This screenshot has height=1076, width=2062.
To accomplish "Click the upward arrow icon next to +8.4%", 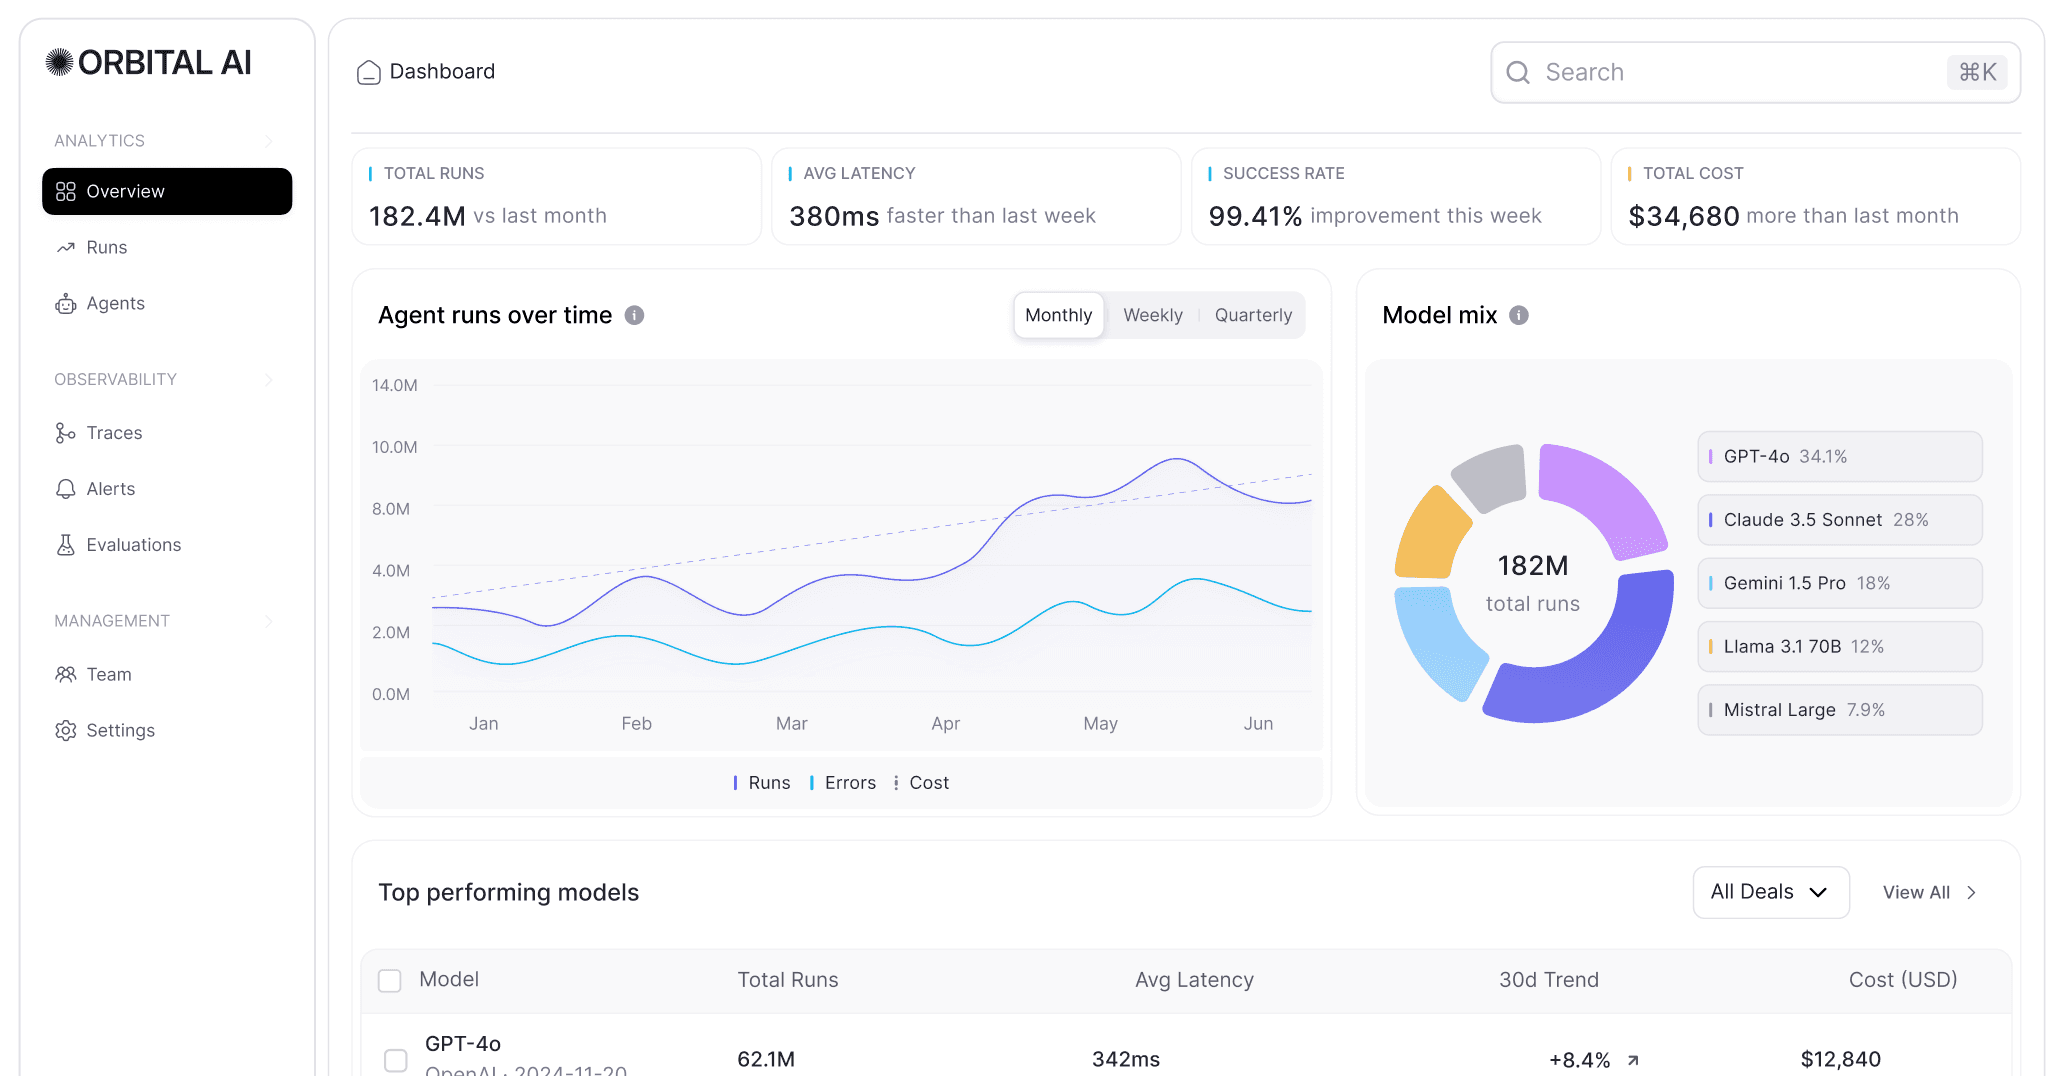I will [1633, 1060].
